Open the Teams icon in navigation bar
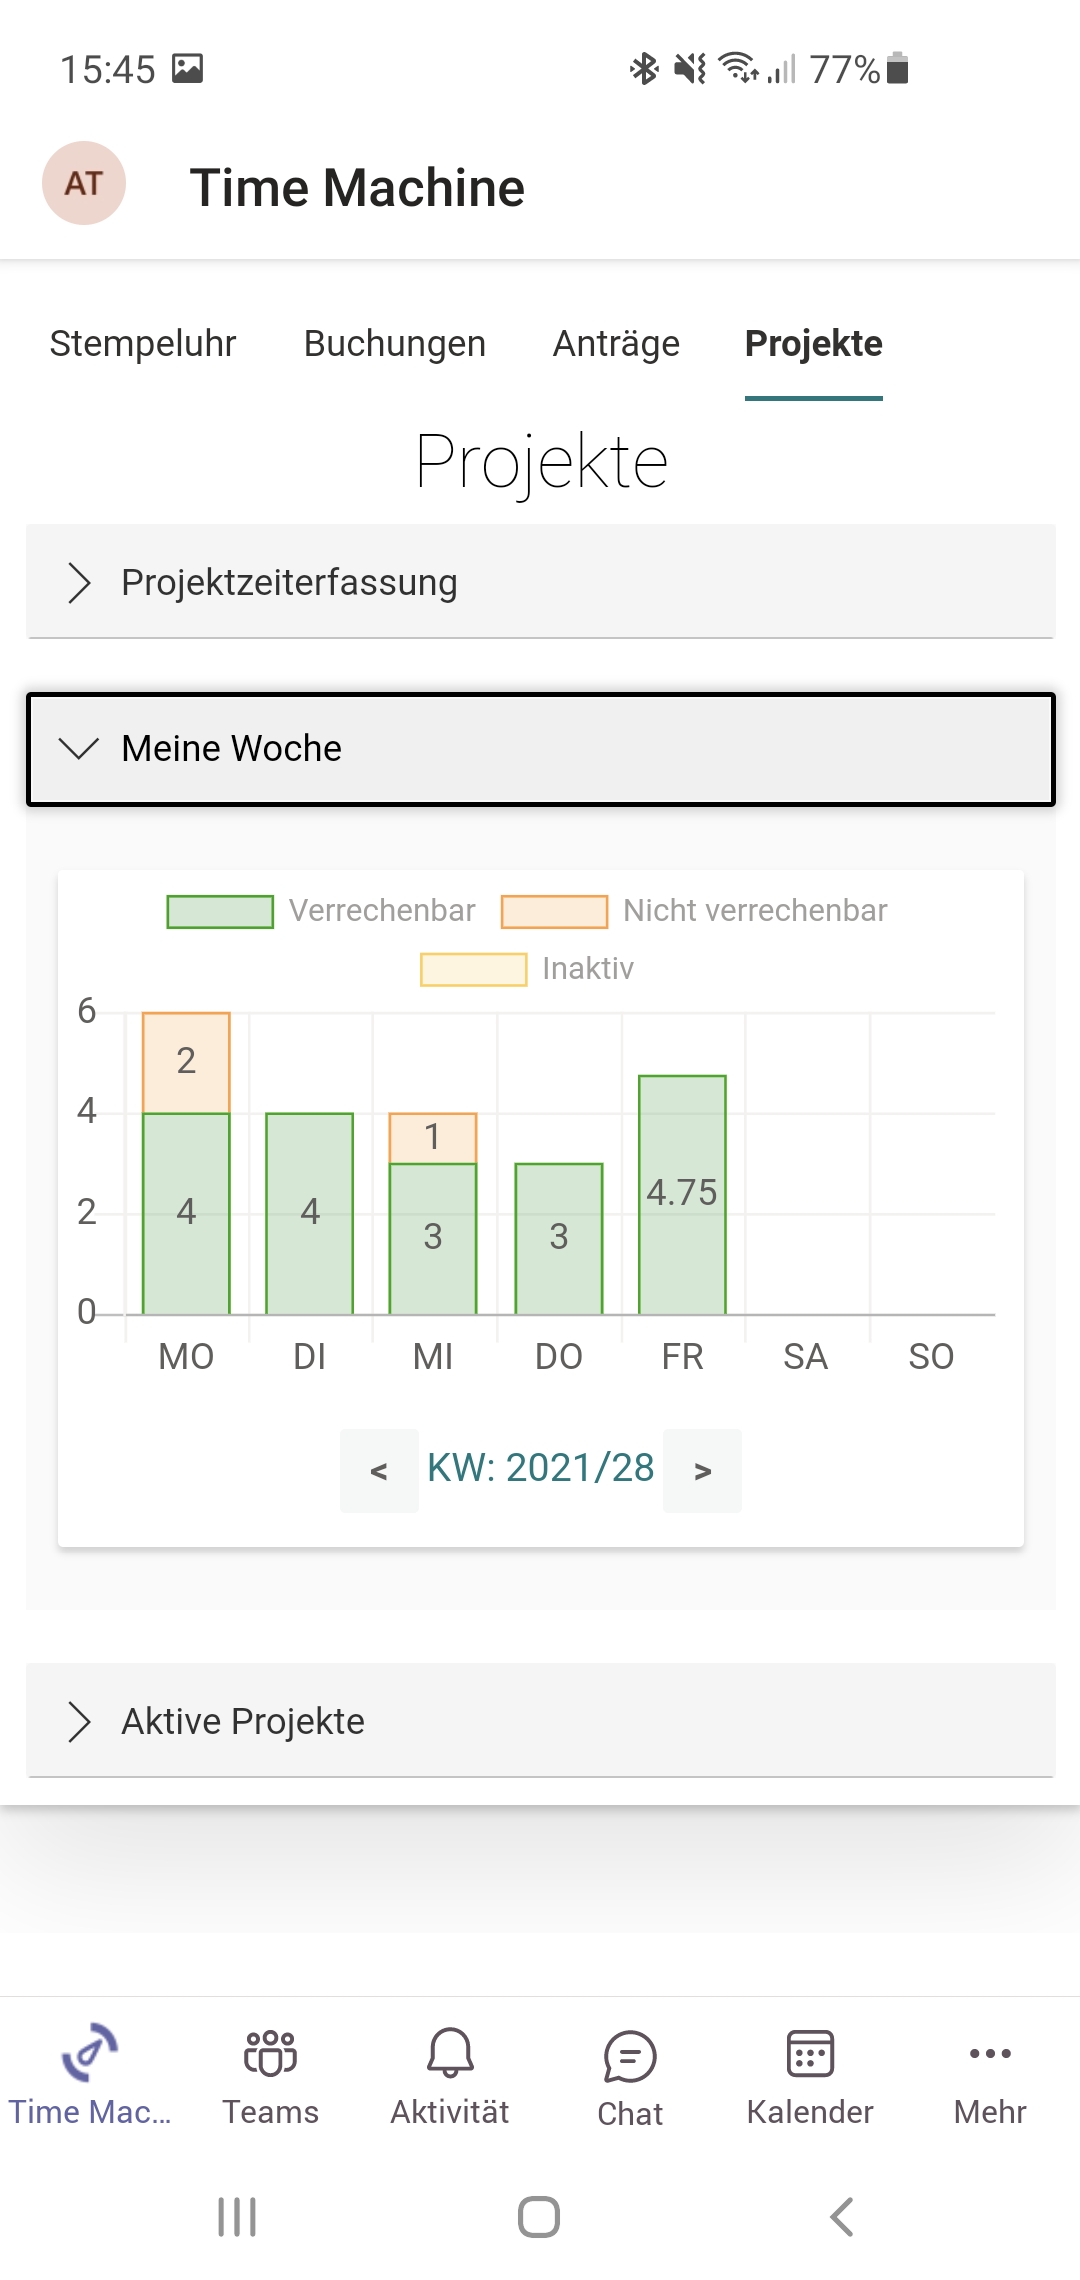Screen dimensions: 1080x2280 (270, 2054)
